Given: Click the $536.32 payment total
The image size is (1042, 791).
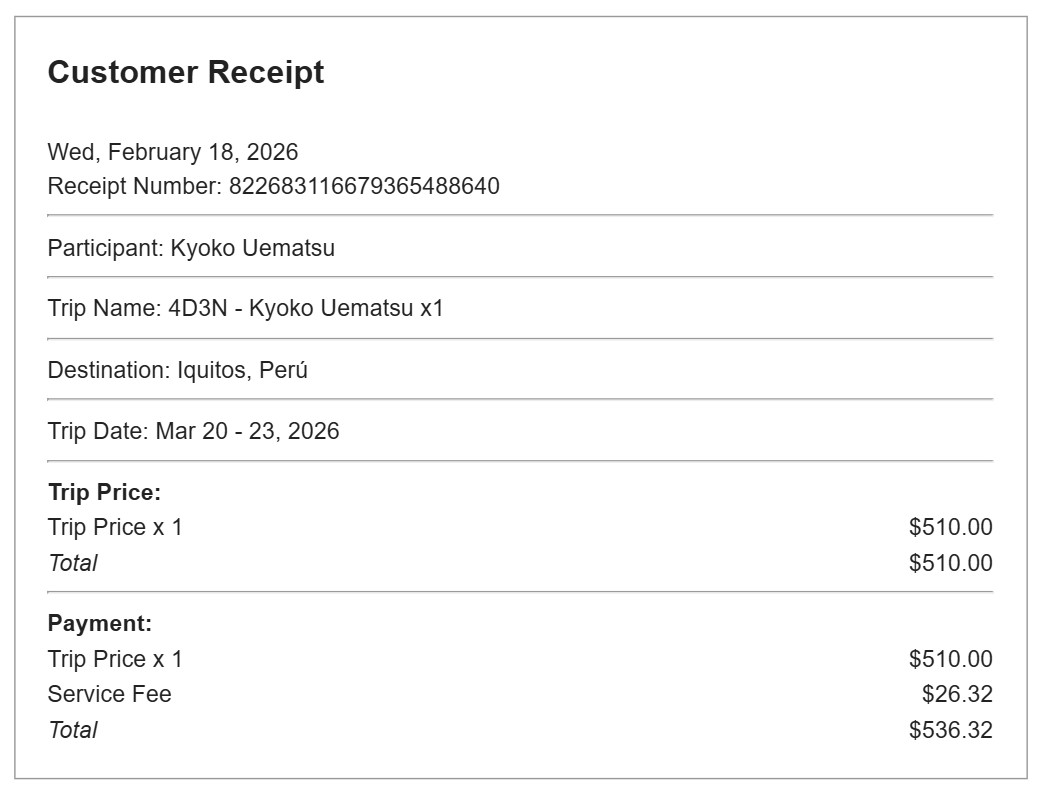Looking at the screenshot, I should (x=950, y=730).
